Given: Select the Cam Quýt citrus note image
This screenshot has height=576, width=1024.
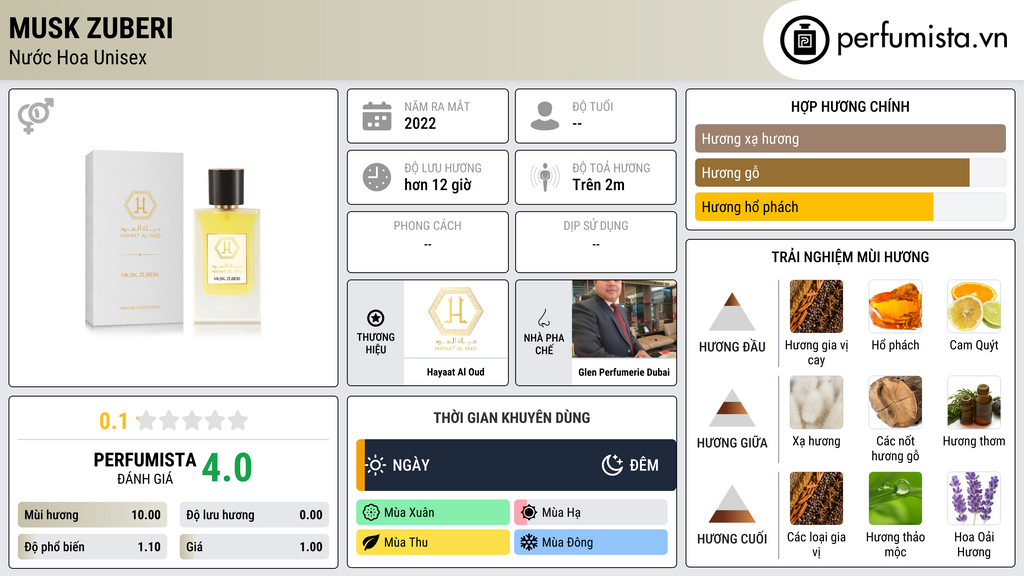Looking at the screenshot, I should [x=974, y=307].
